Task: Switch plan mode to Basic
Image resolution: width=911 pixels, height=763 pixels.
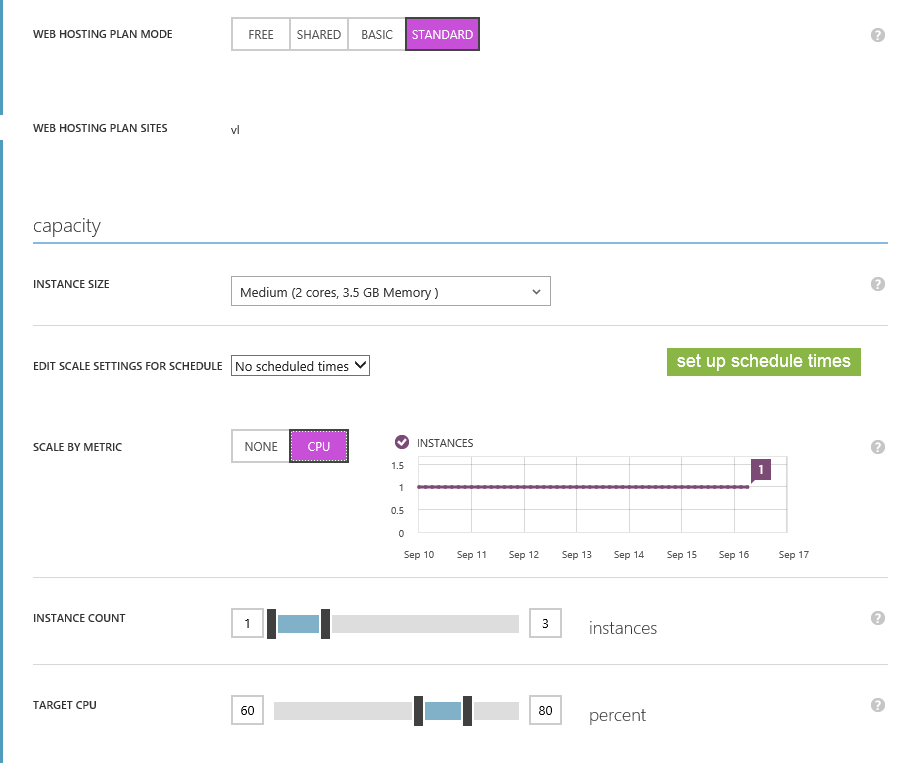Action: point(377,34)
